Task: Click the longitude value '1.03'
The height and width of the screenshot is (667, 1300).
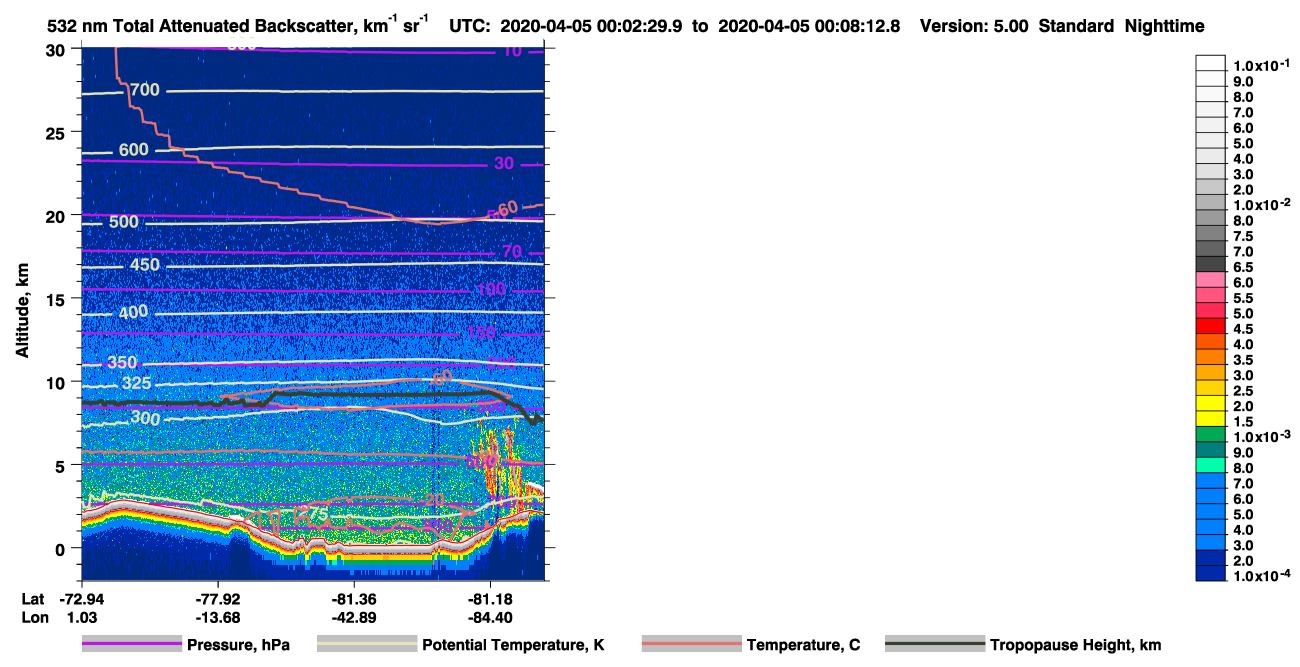Action: click(x=80, y=618)
